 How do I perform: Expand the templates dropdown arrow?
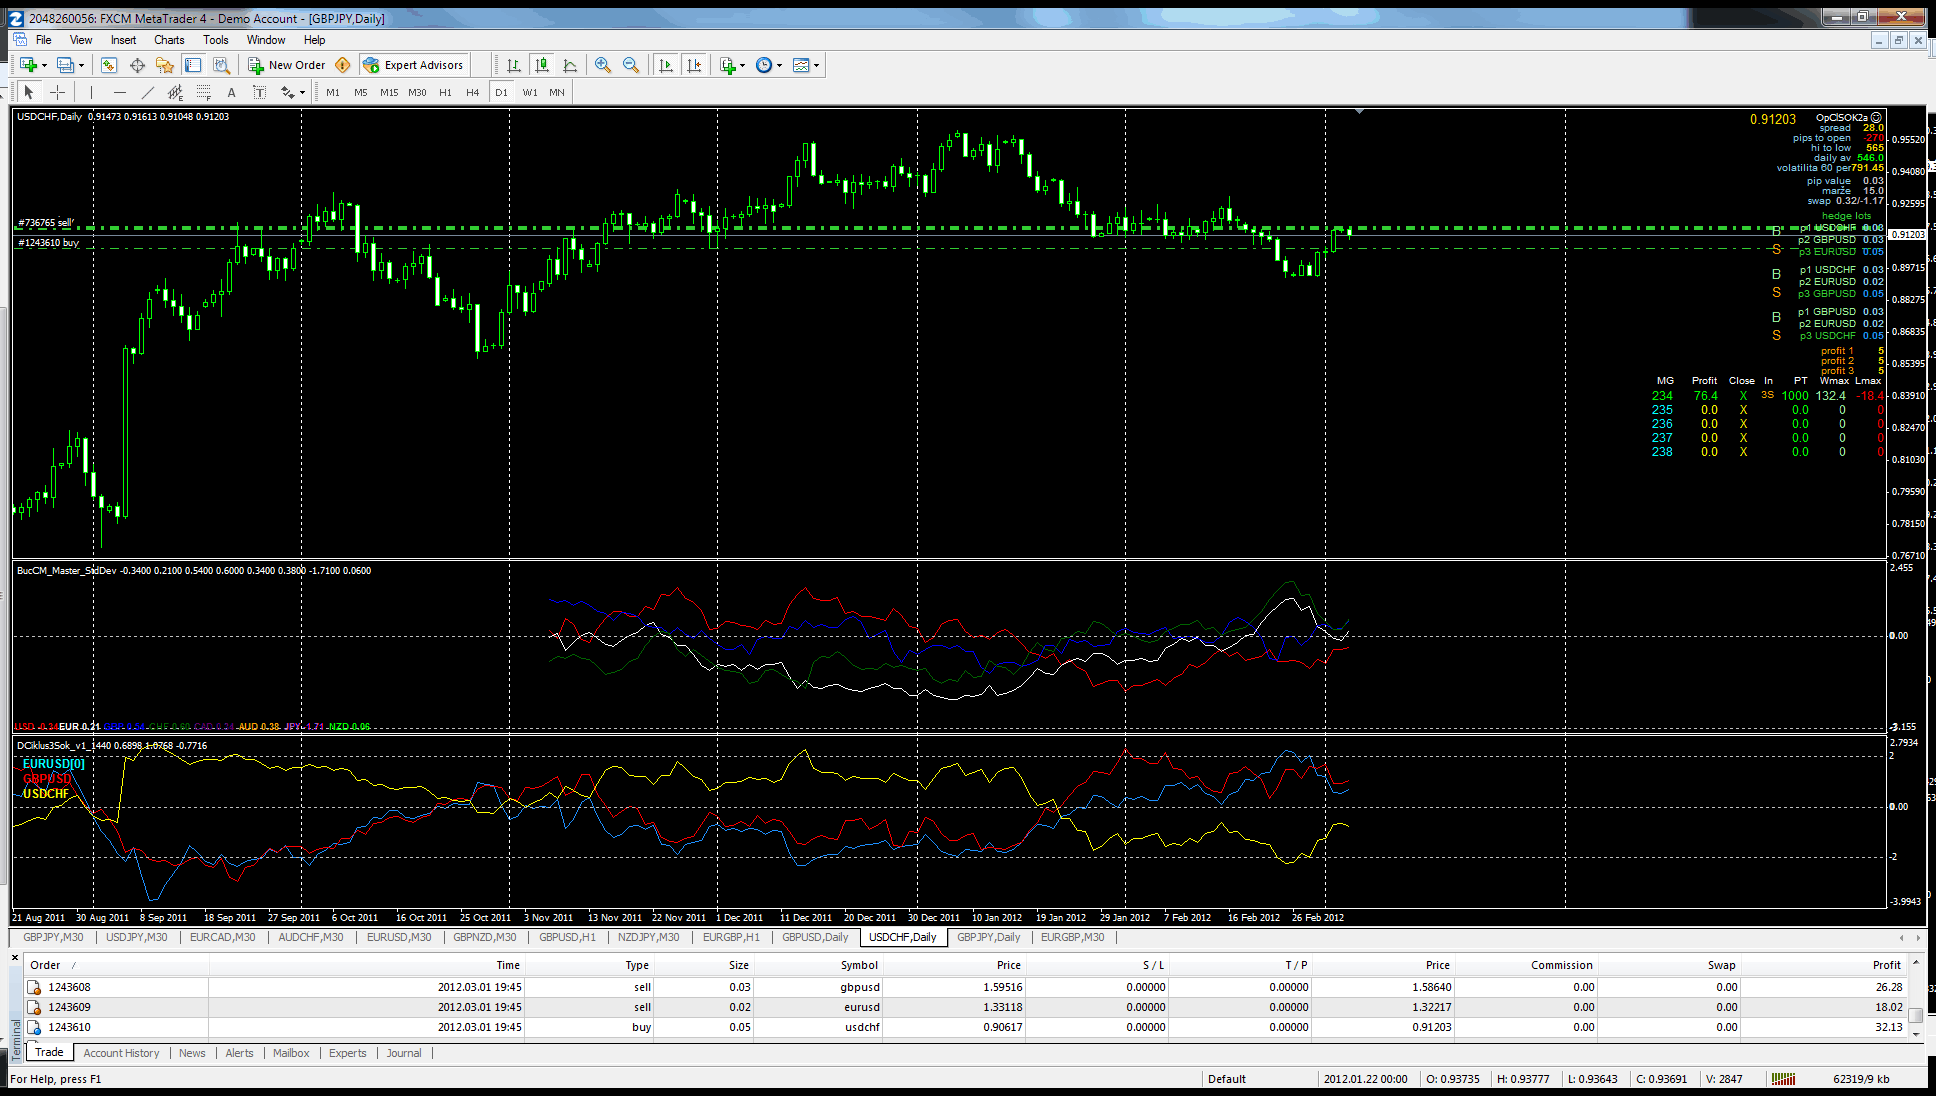click(x=816, y=65)
